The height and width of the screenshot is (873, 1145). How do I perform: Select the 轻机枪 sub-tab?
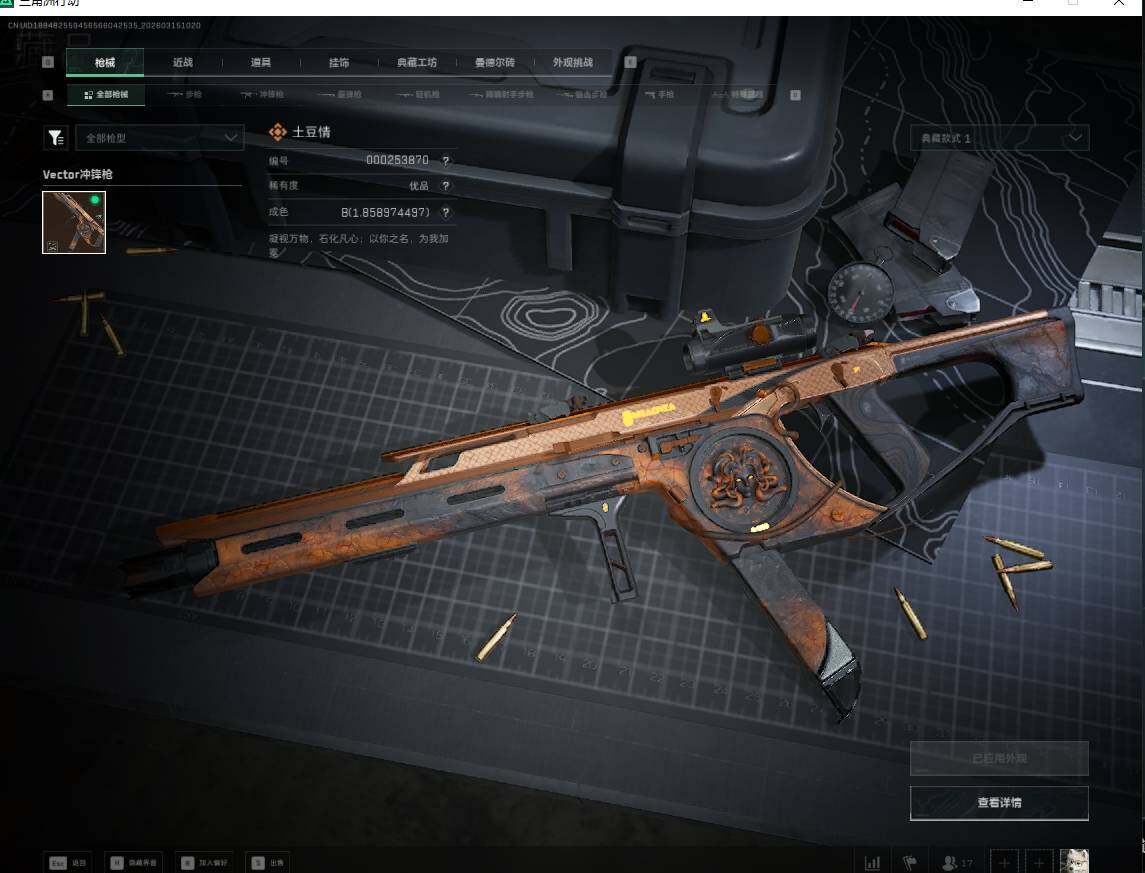pyautogui.click(x=418, y=95)
